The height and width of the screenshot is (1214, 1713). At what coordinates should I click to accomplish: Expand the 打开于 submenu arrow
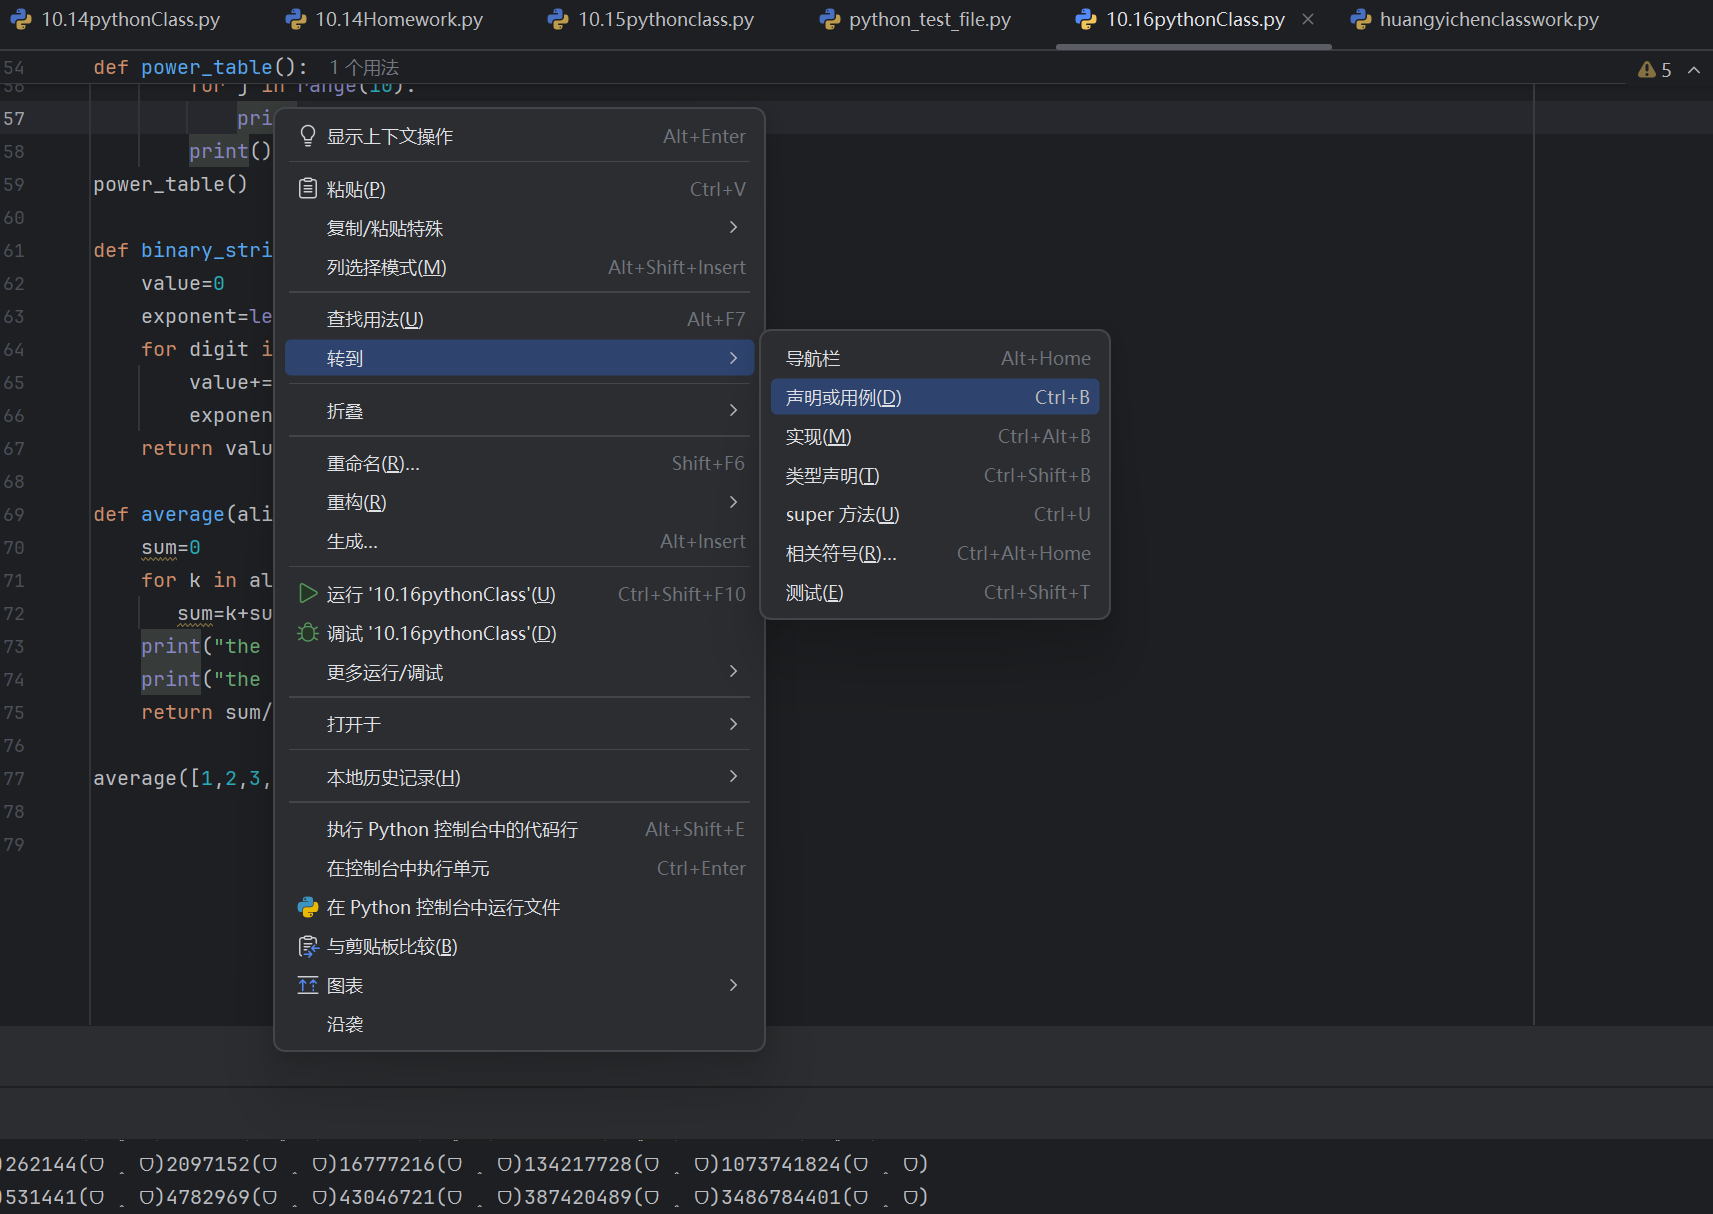coord(733,724)
